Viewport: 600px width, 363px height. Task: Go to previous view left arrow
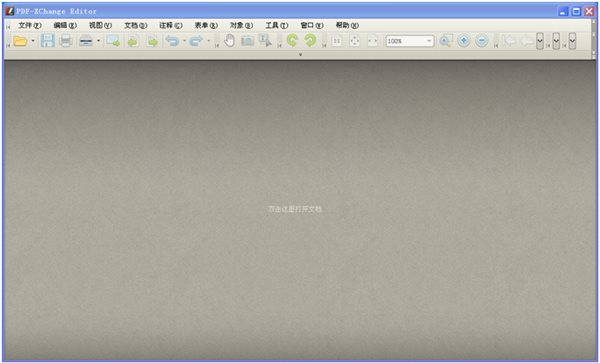pos(509,41)
